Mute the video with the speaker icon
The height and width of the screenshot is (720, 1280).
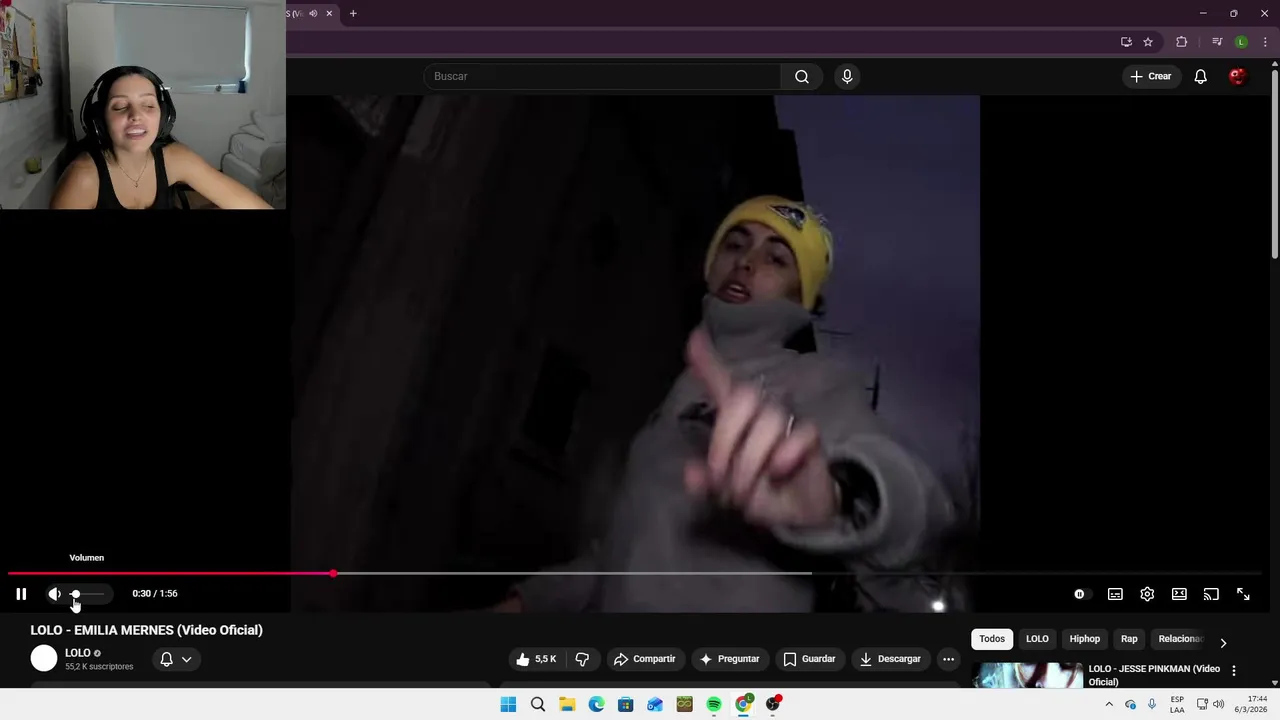point(54,594)
